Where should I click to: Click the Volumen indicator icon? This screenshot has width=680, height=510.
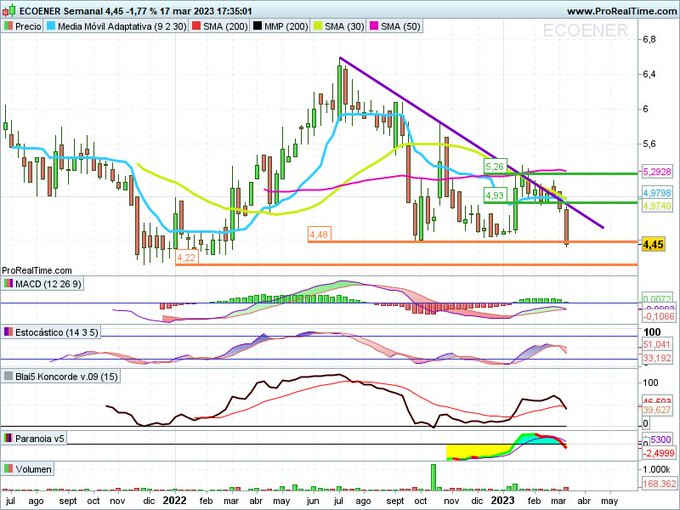click(8, 469)
